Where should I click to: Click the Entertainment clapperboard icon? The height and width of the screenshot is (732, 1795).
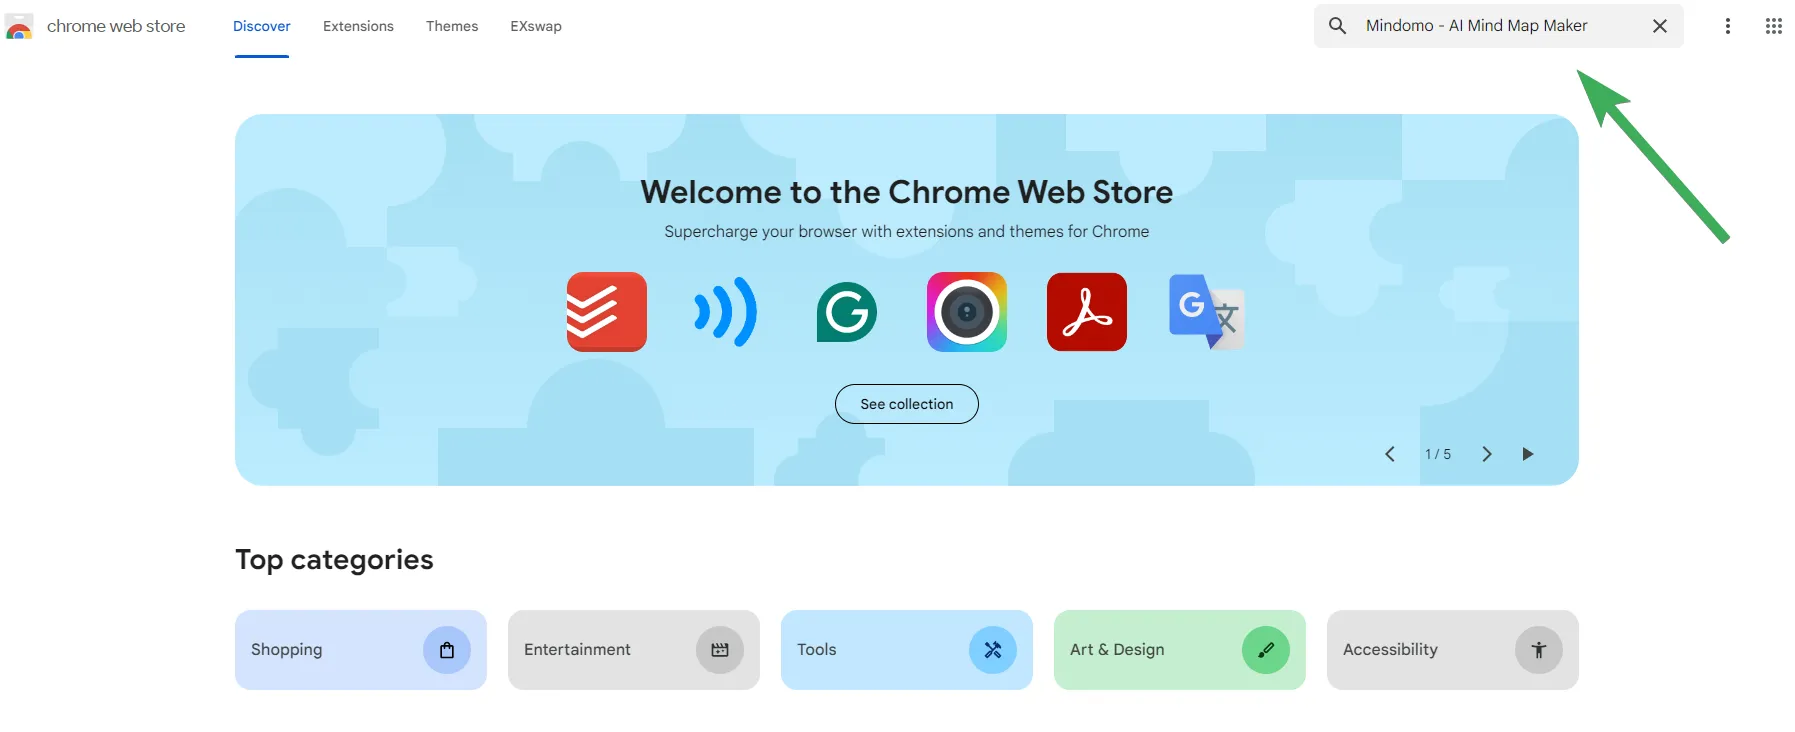click(x=720, y=650)
